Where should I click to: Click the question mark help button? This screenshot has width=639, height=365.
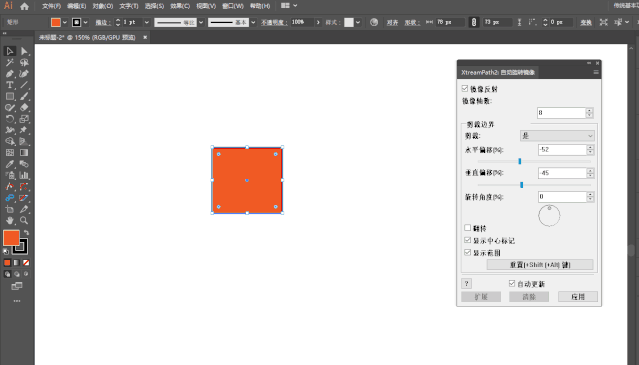467,283
